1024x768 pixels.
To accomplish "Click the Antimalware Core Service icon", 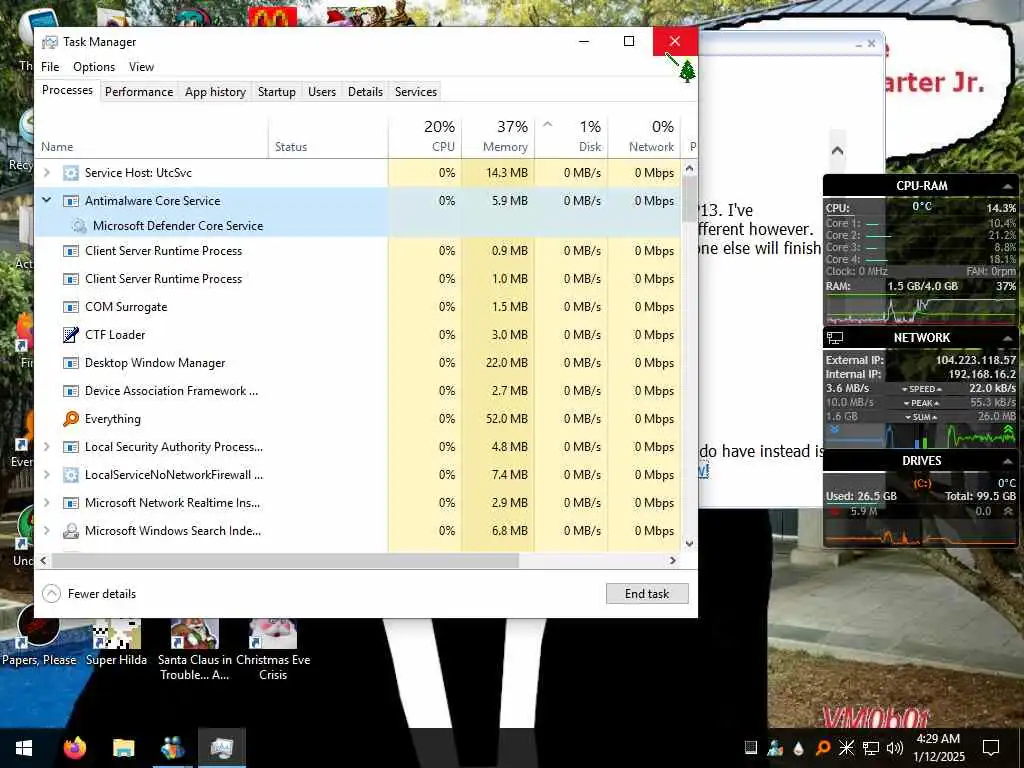I will click(71, 201).
